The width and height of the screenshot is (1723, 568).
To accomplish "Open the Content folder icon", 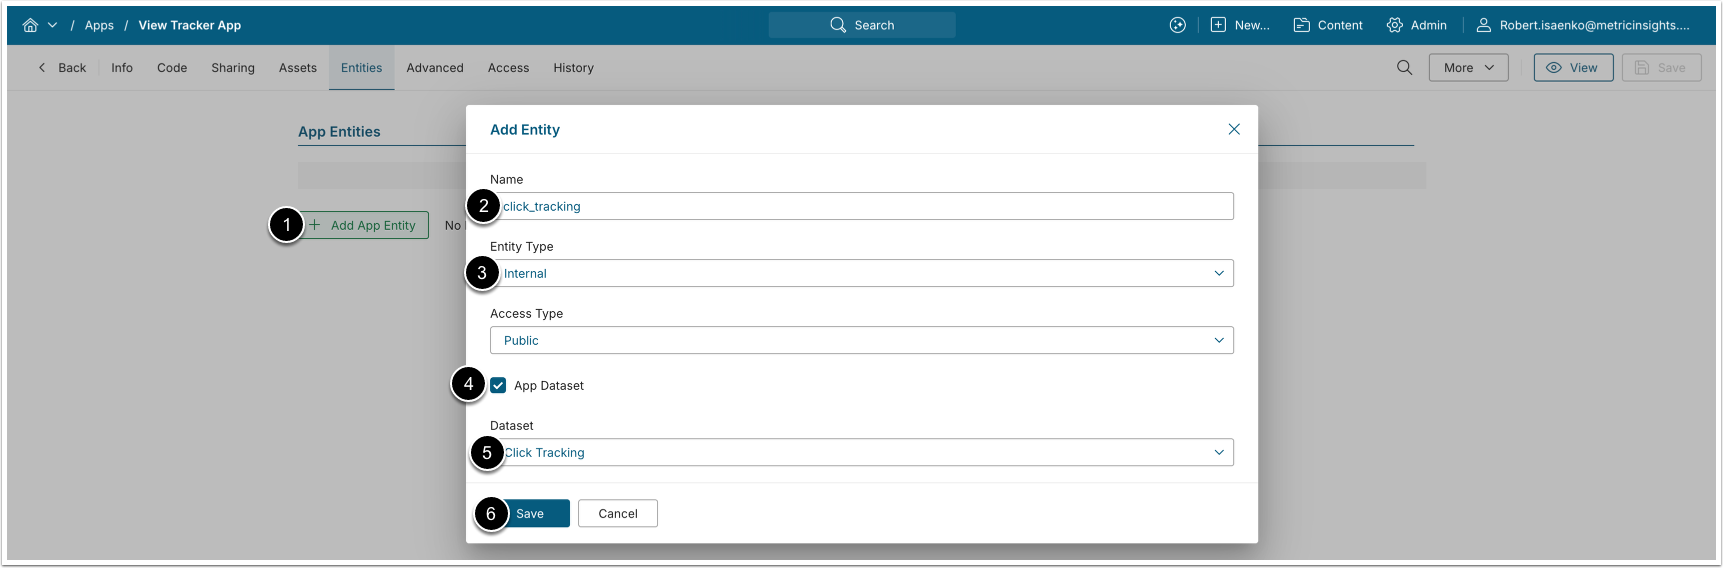I will coord(1301,25).
